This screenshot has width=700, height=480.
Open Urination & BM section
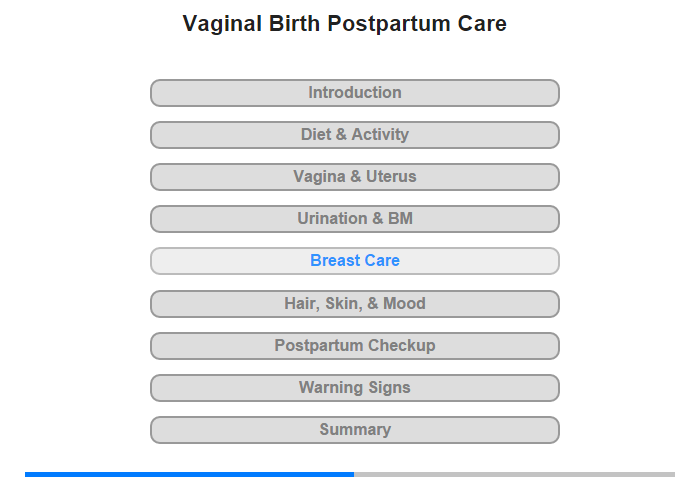click(x=354, y=219)
